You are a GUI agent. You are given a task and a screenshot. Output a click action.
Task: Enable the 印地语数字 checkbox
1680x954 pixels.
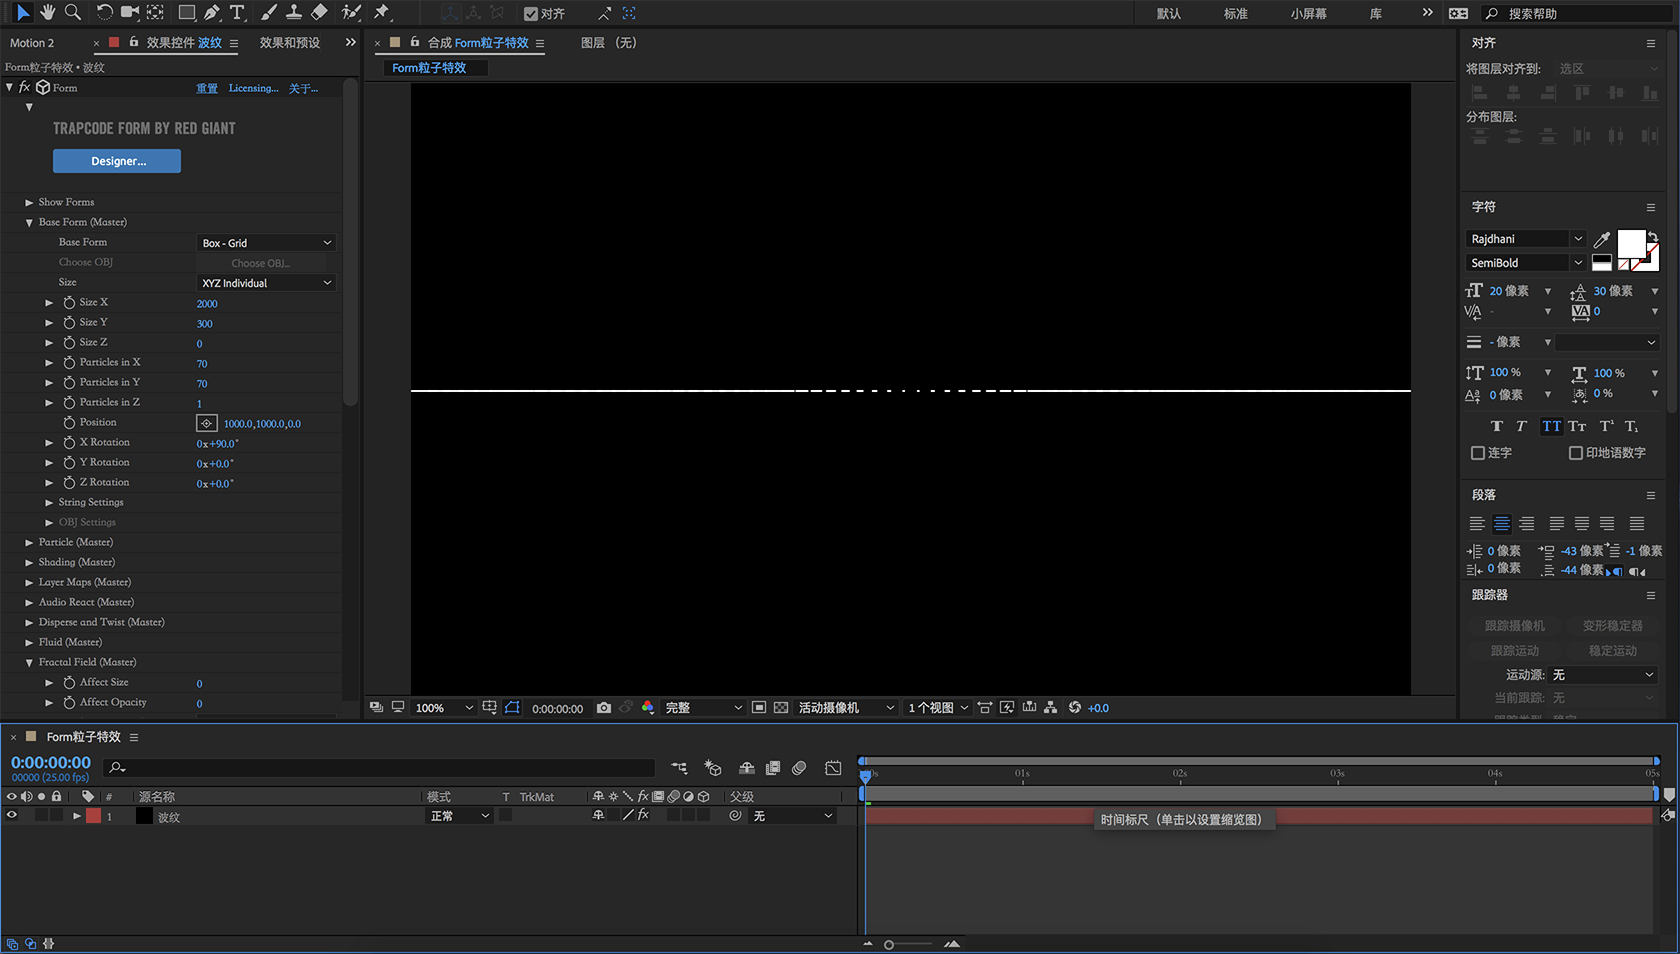click(1576, 453)
